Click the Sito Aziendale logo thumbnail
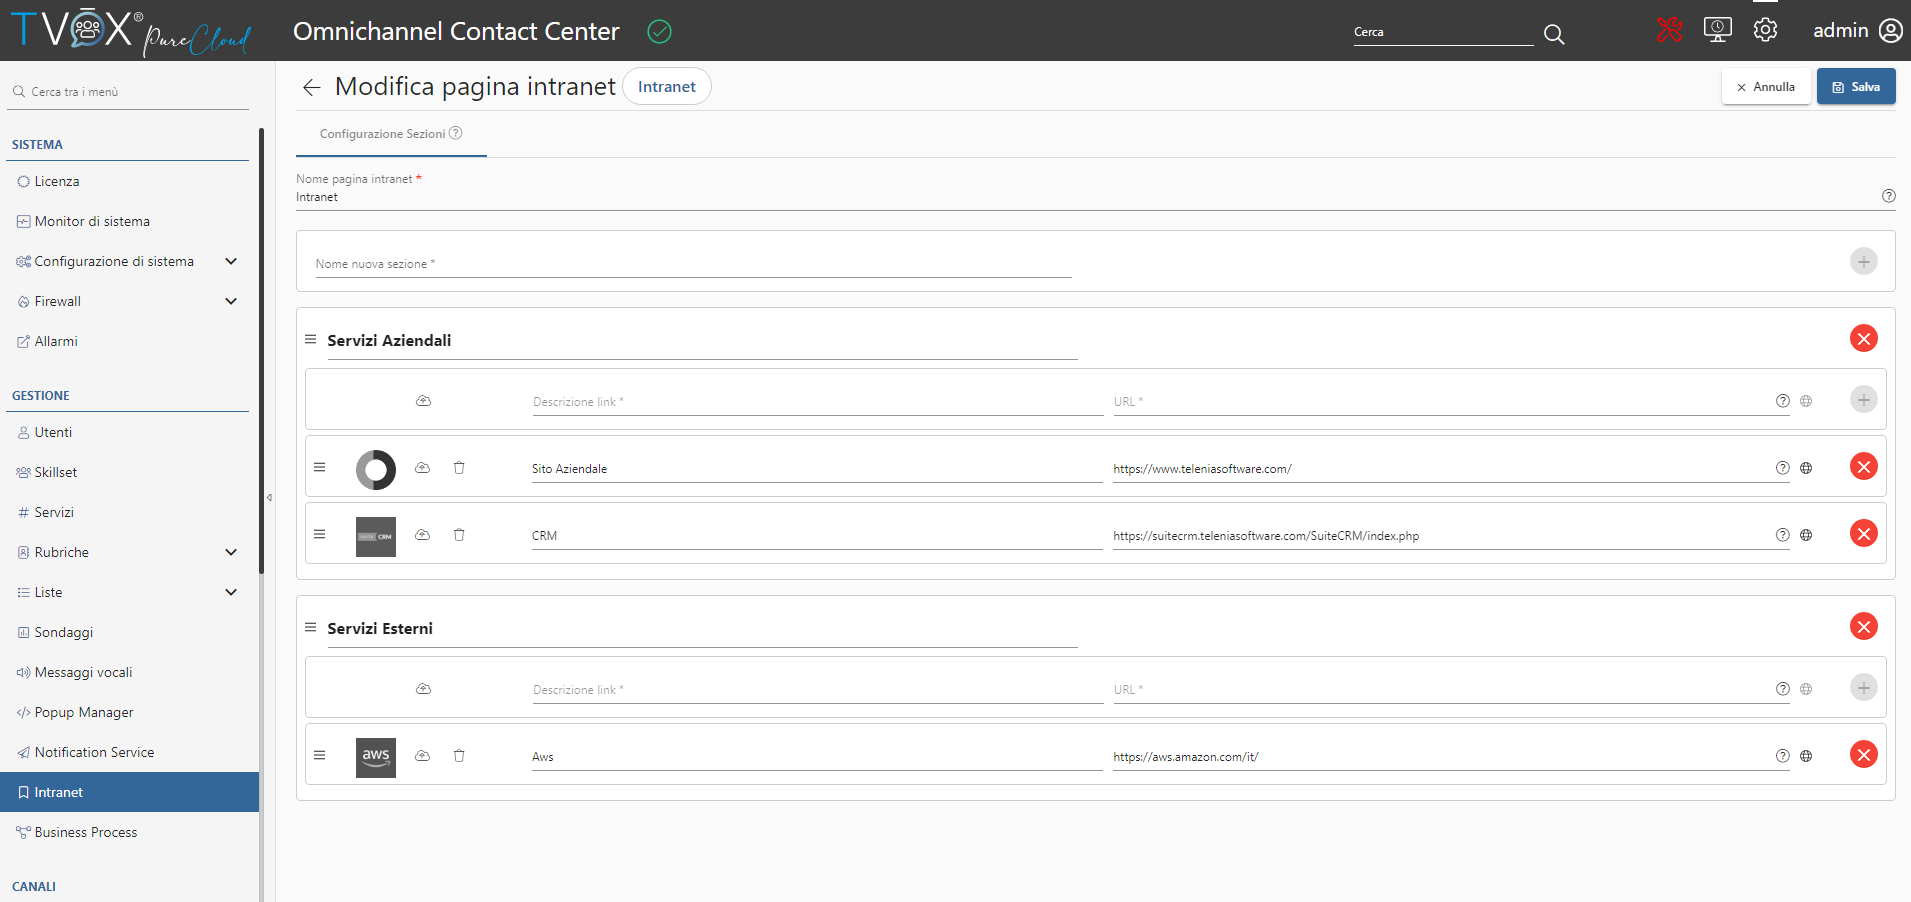This screenshot has width=1911, height=902. tap(376, 470)
